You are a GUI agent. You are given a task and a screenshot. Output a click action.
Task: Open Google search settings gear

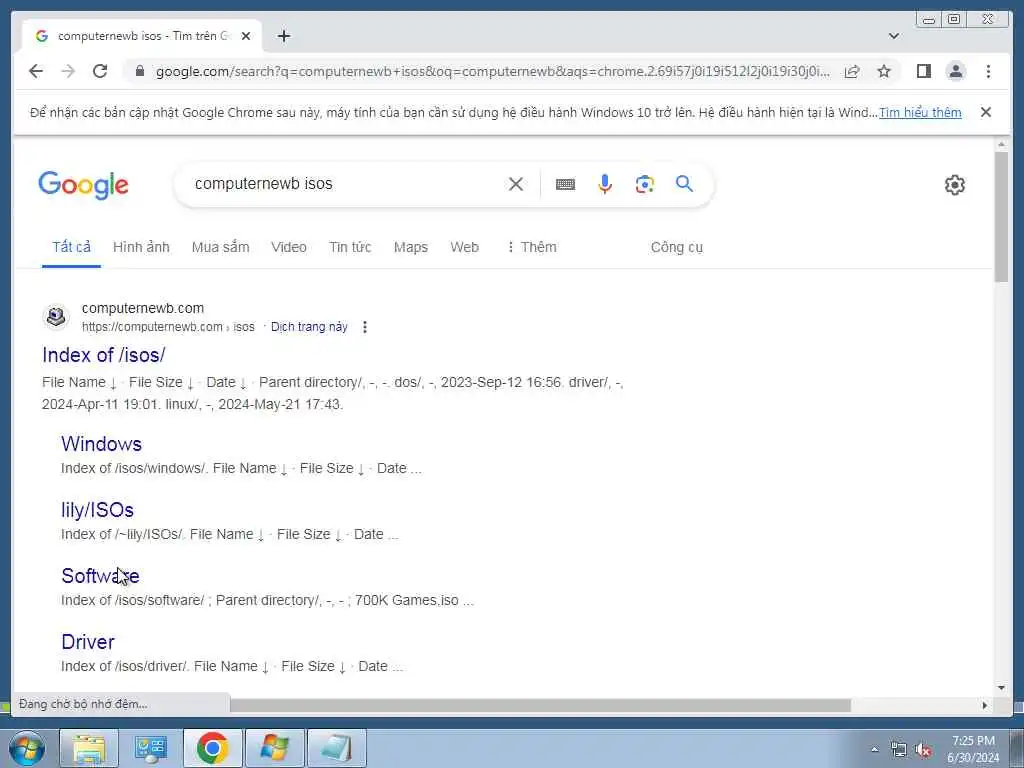point(954,185)
